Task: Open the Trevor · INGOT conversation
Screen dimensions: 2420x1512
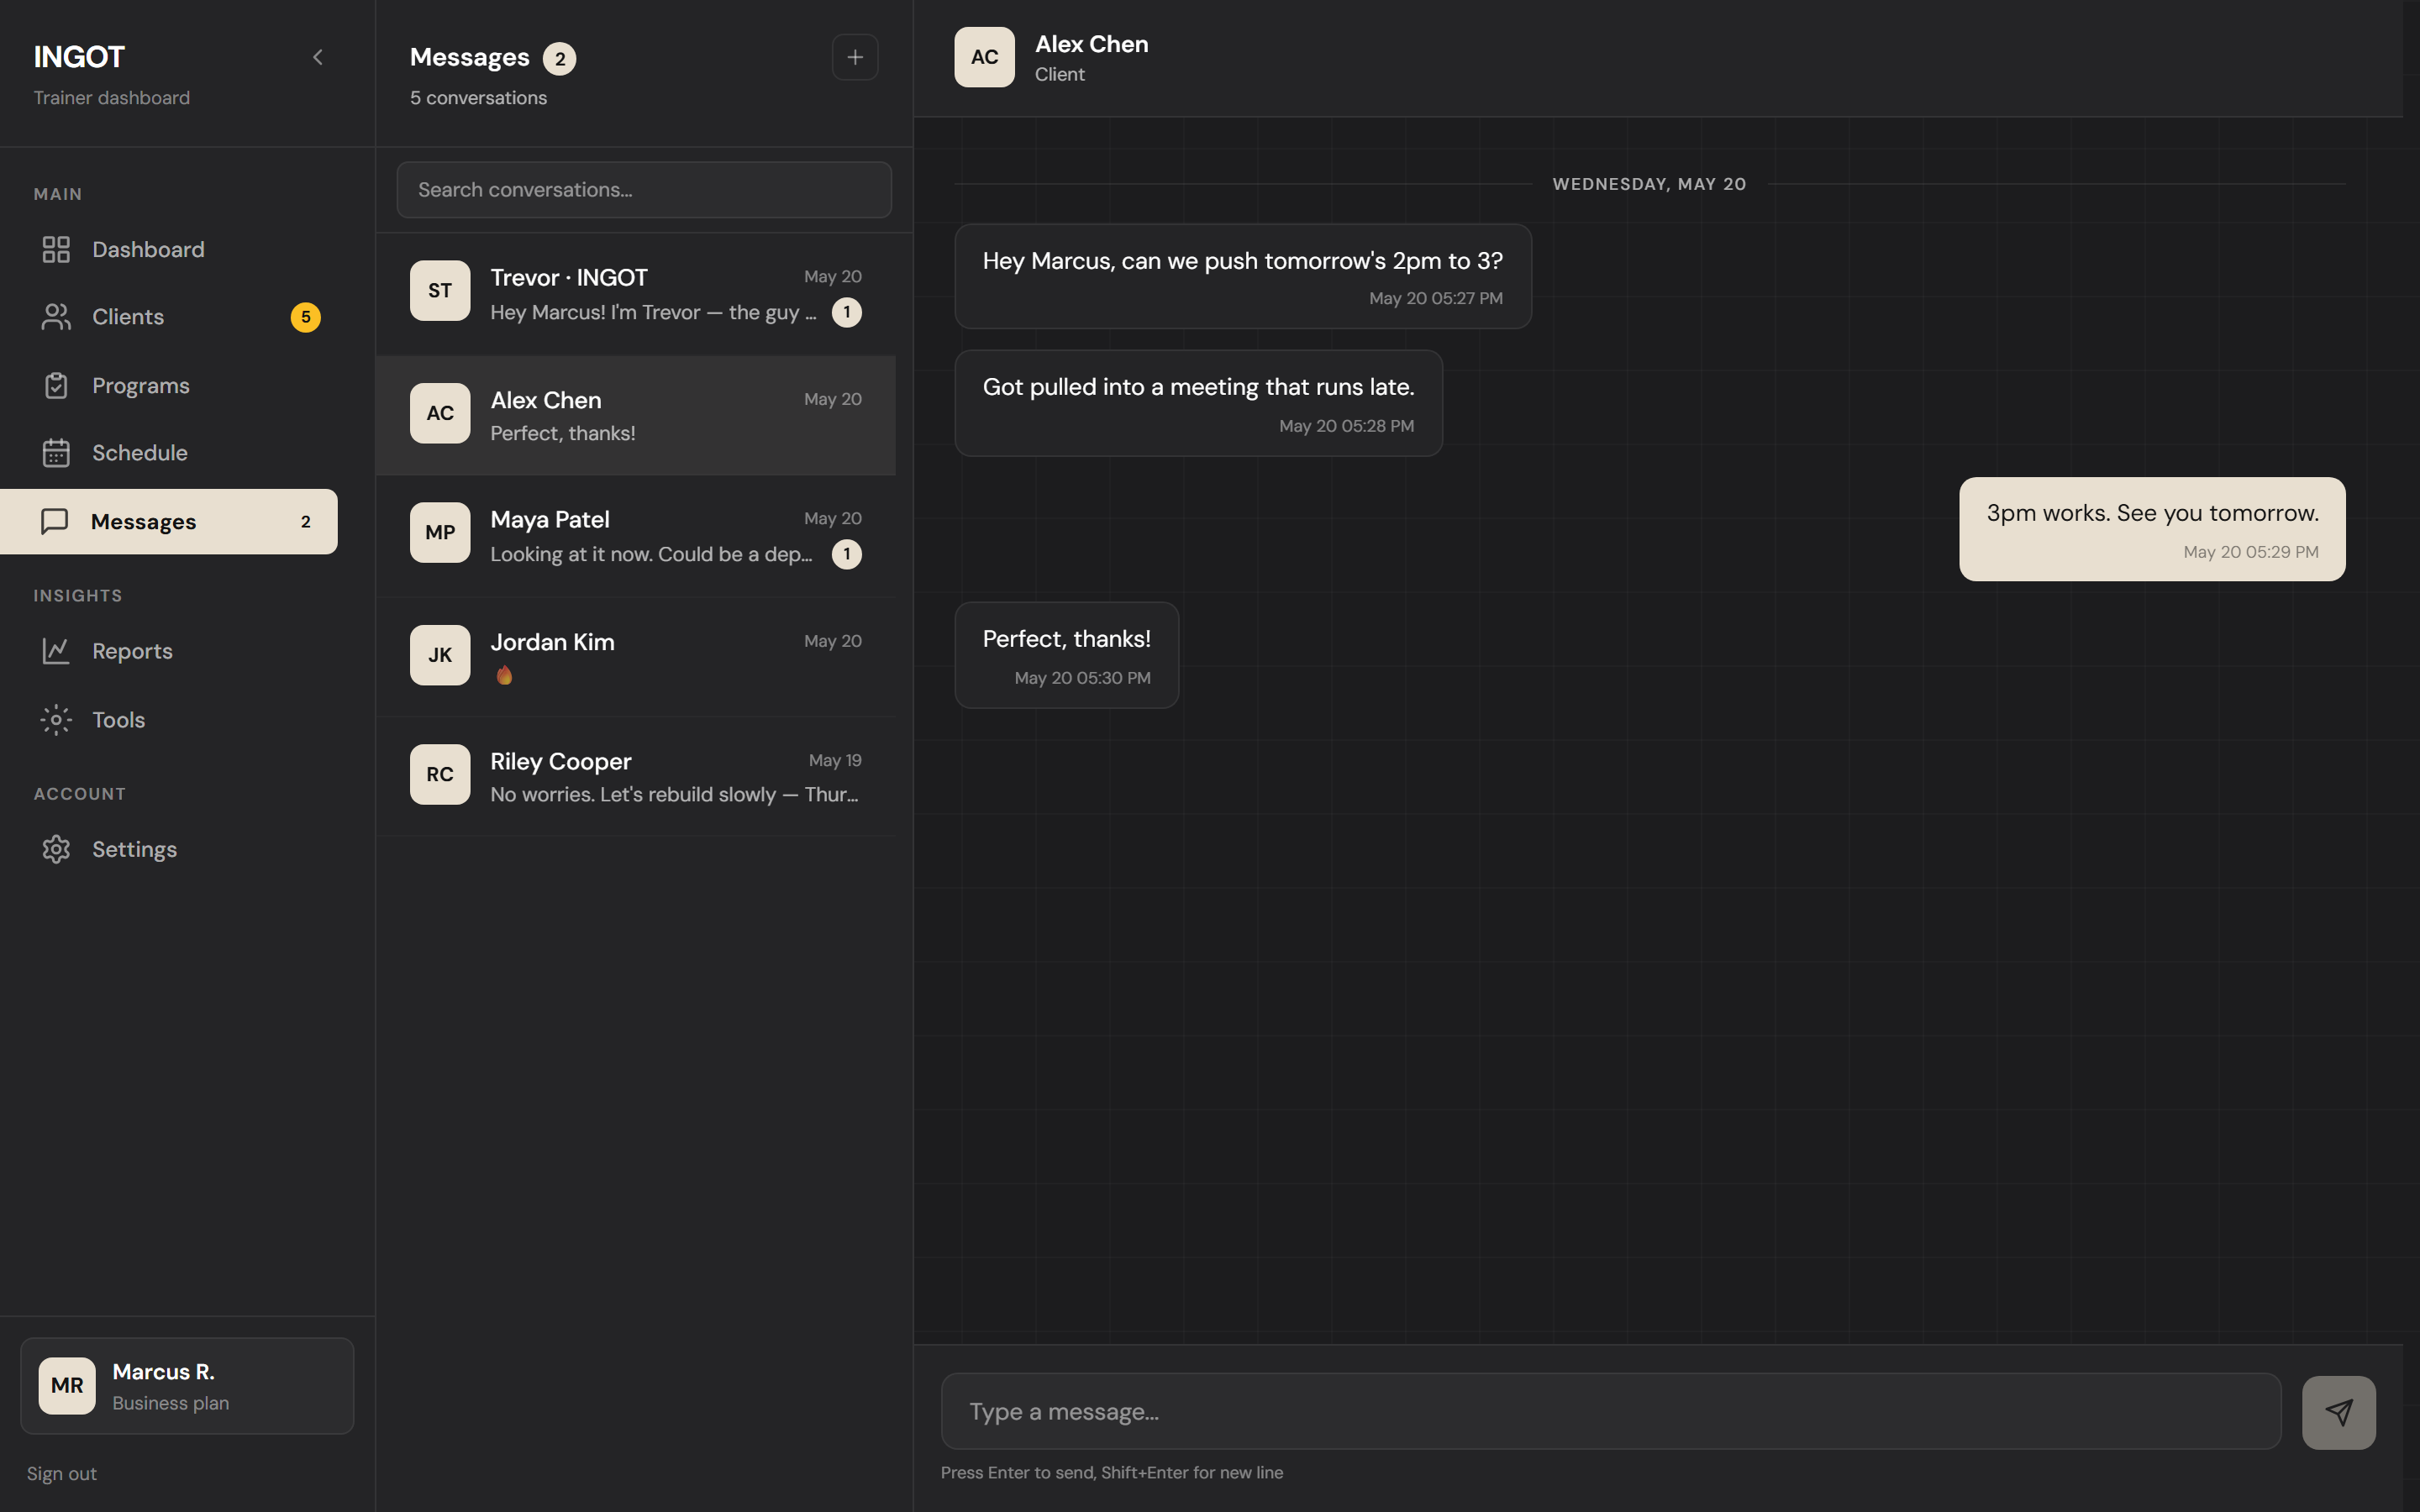Action: [x=636, y=294]
